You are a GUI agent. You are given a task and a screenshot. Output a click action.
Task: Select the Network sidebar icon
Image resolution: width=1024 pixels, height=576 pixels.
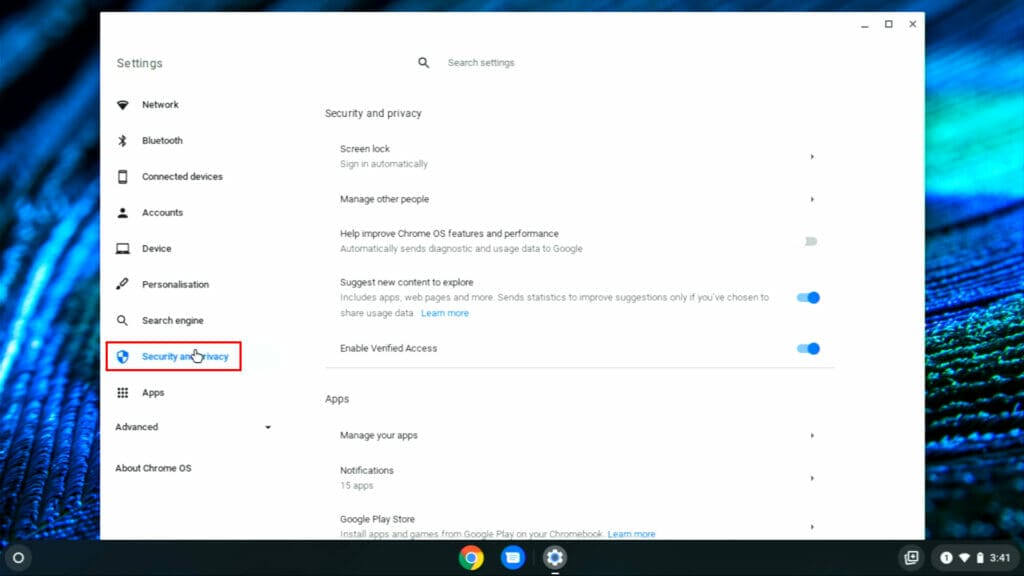(122, 104)
